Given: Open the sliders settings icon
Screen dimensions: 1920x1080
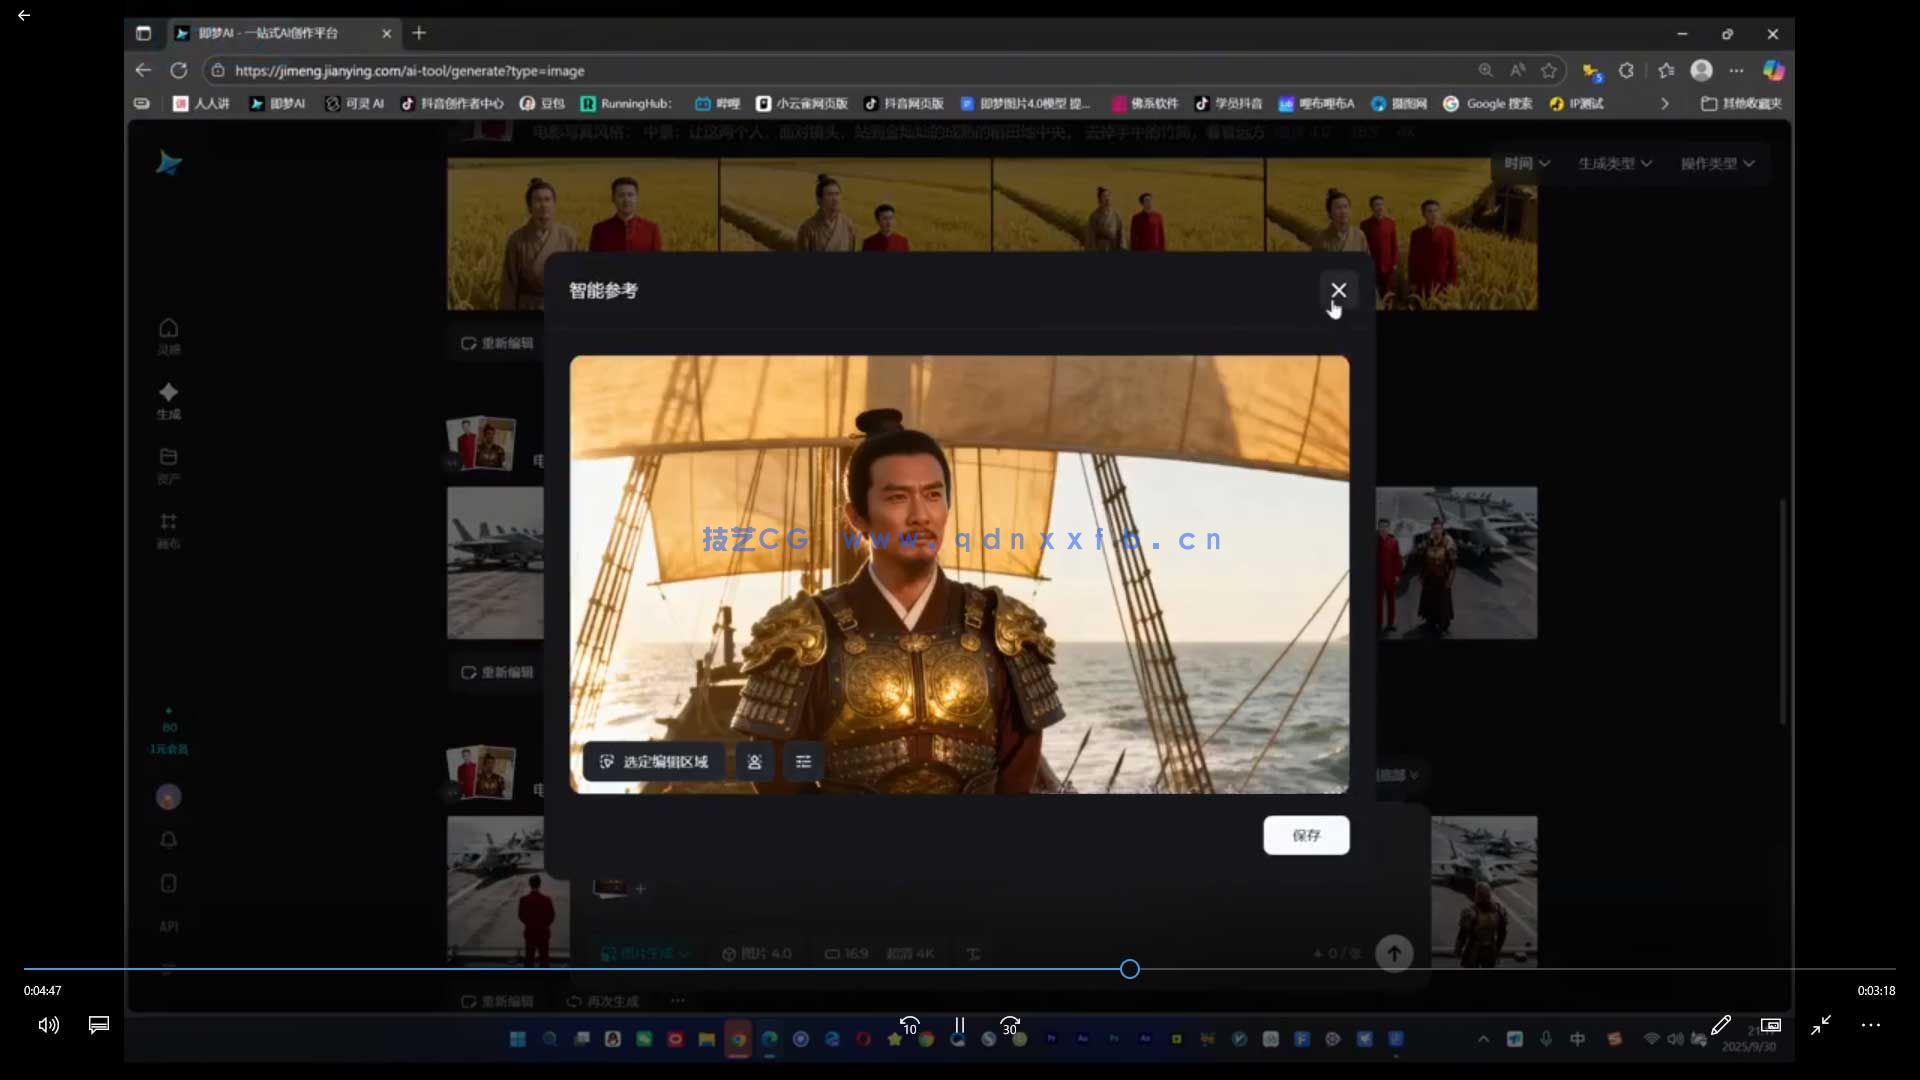Looking at the screenshot, I should pos(803,762).
